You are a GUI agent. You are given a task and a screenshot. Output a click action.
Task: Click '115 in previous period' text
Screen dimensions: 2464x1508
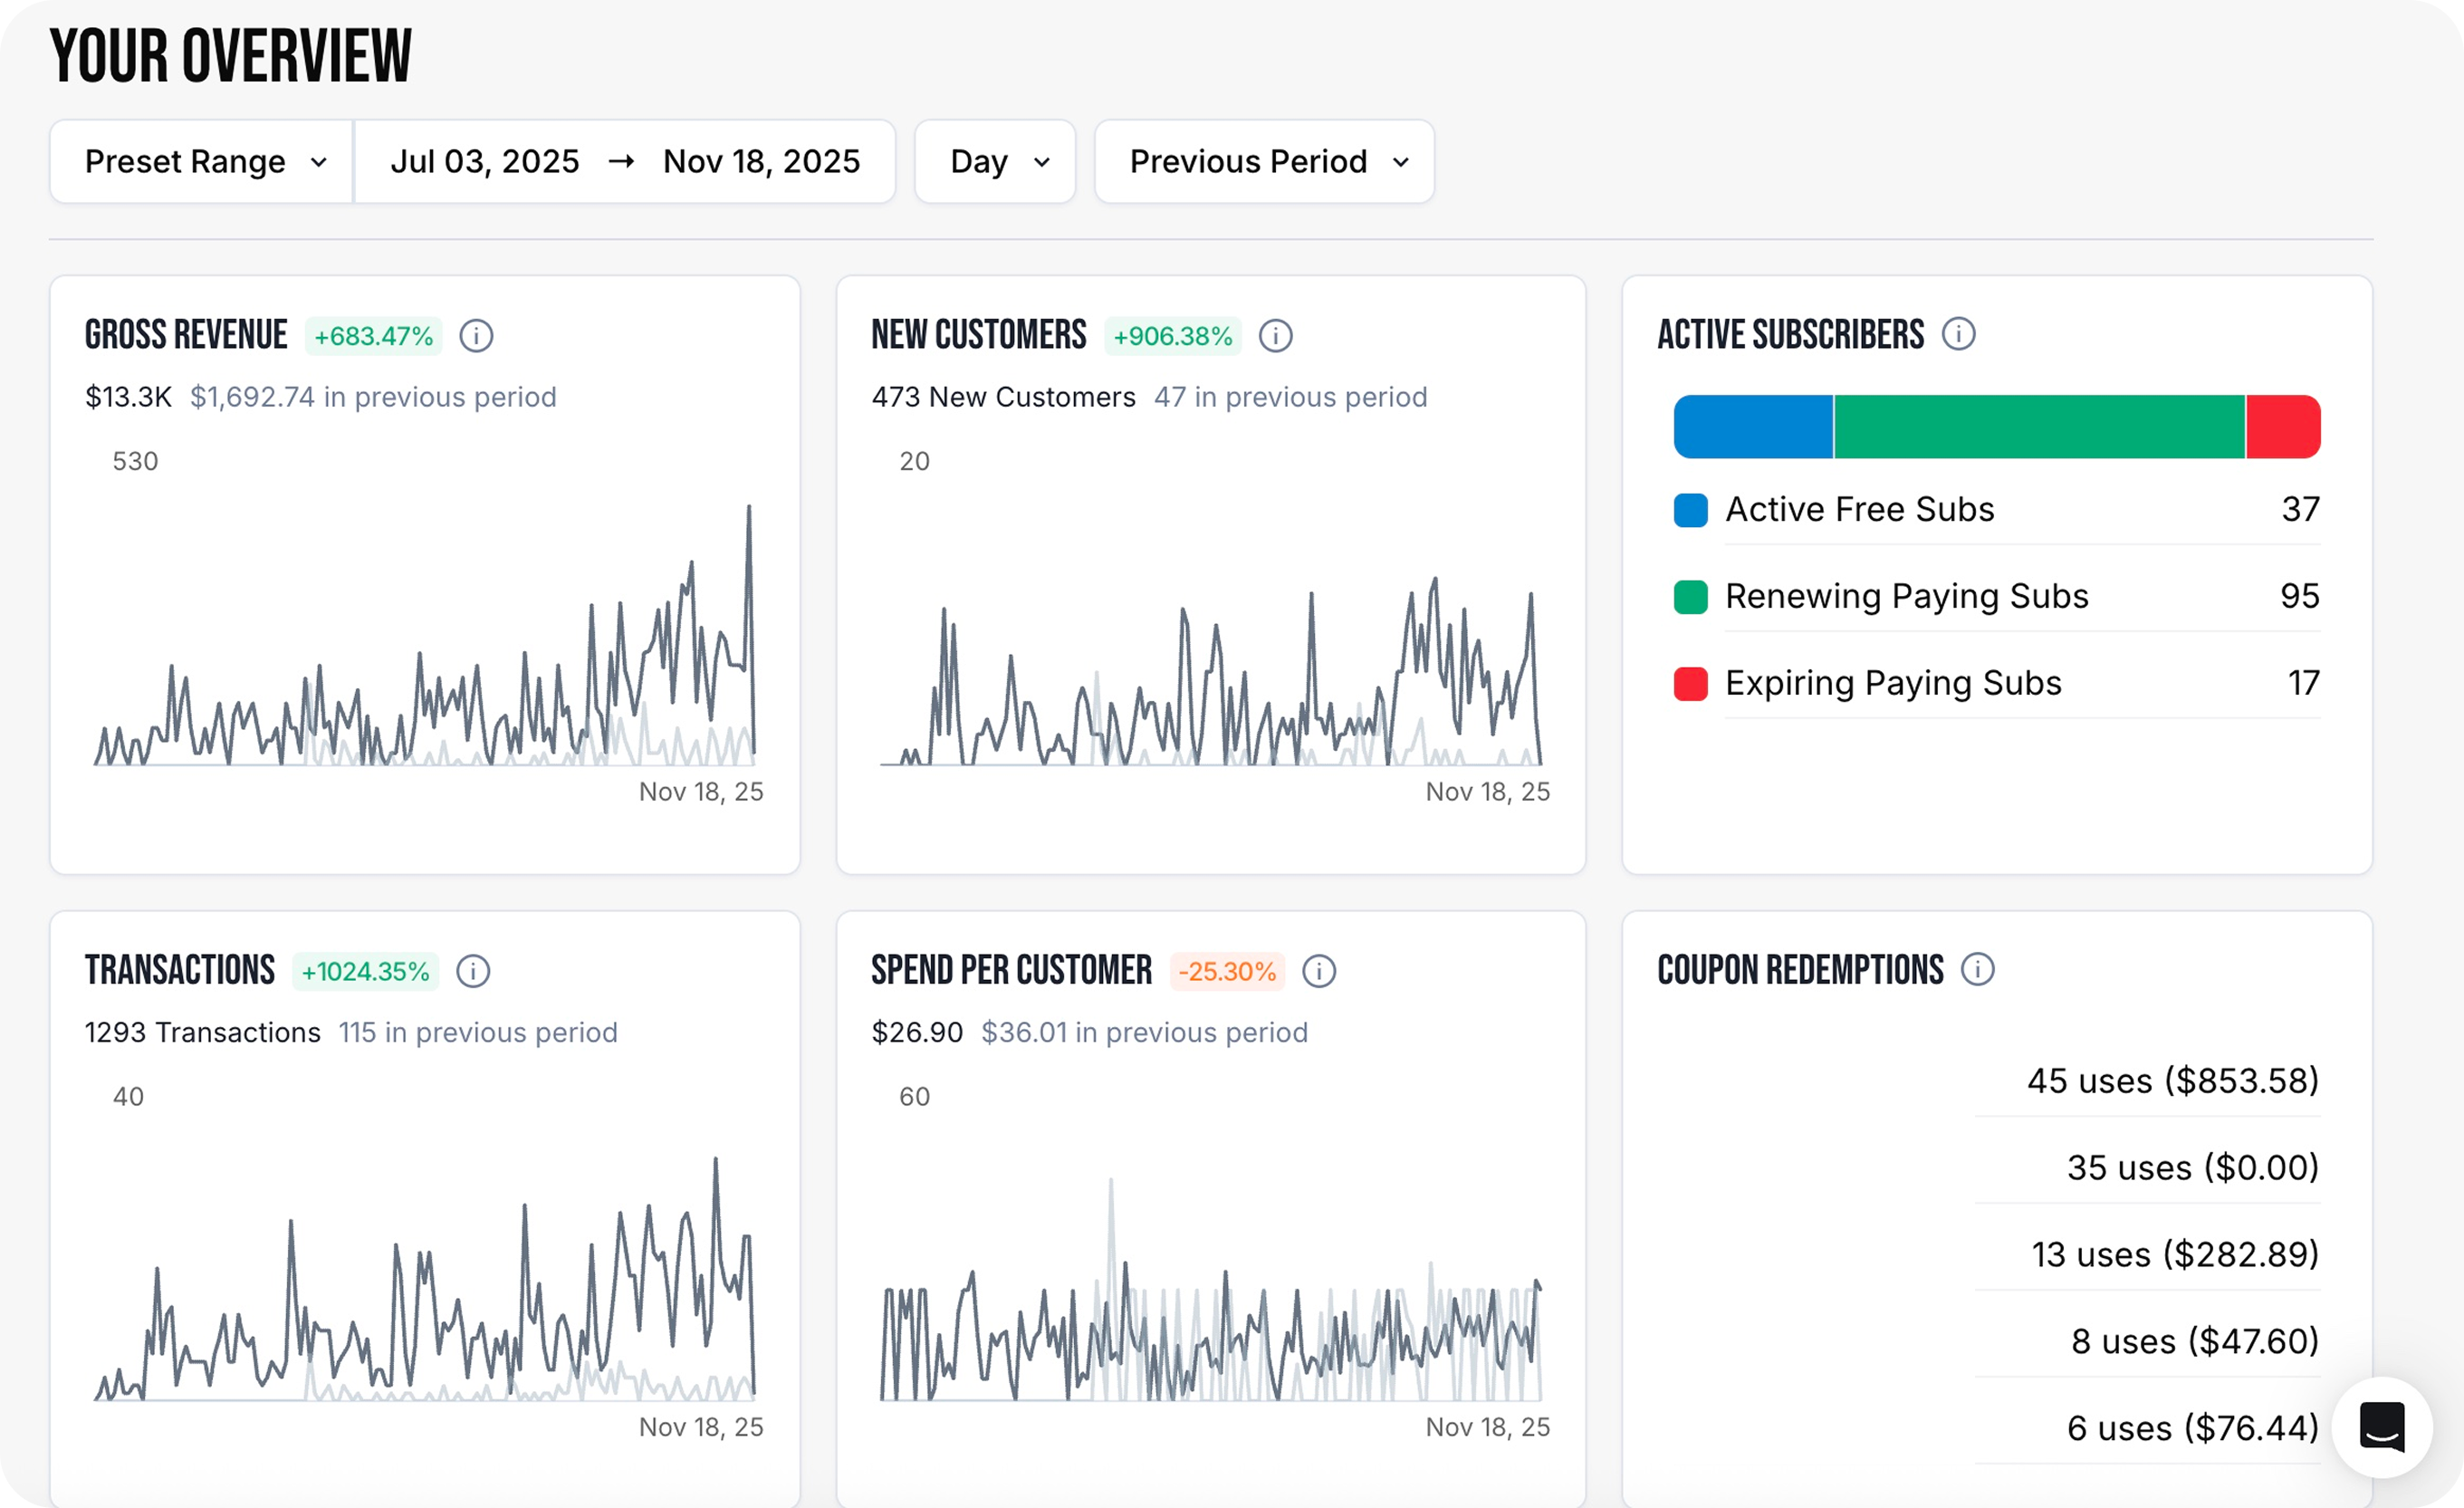[x=478, y=1033]
